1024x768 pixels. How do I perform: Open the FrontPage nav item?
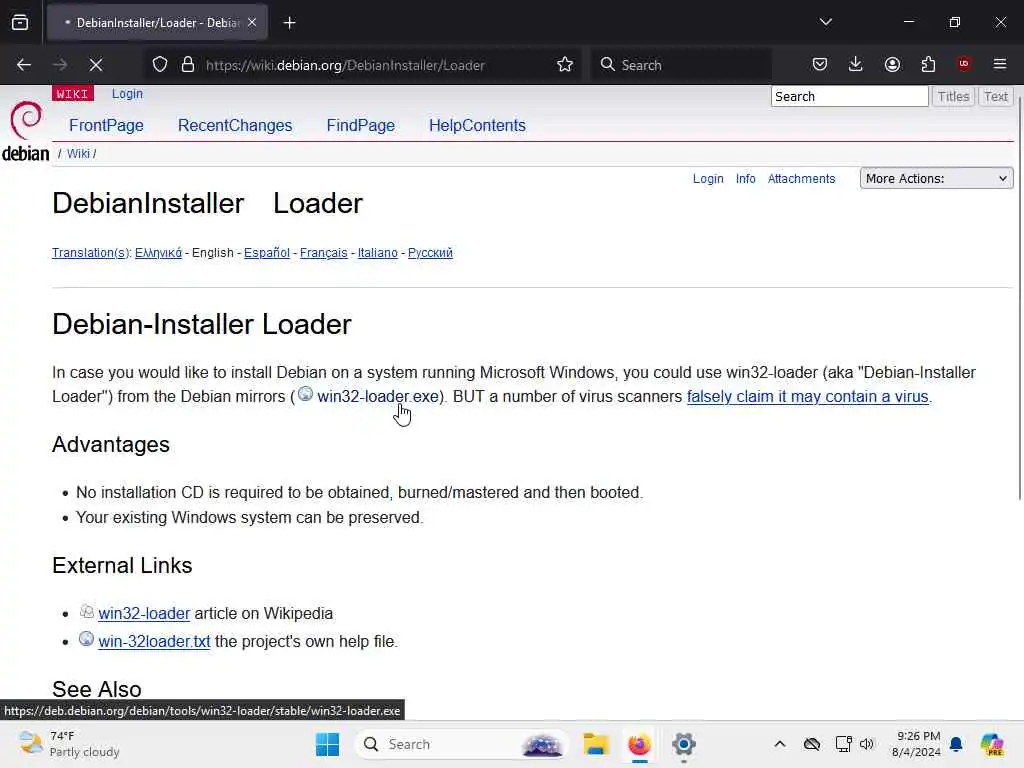(106, 125)
